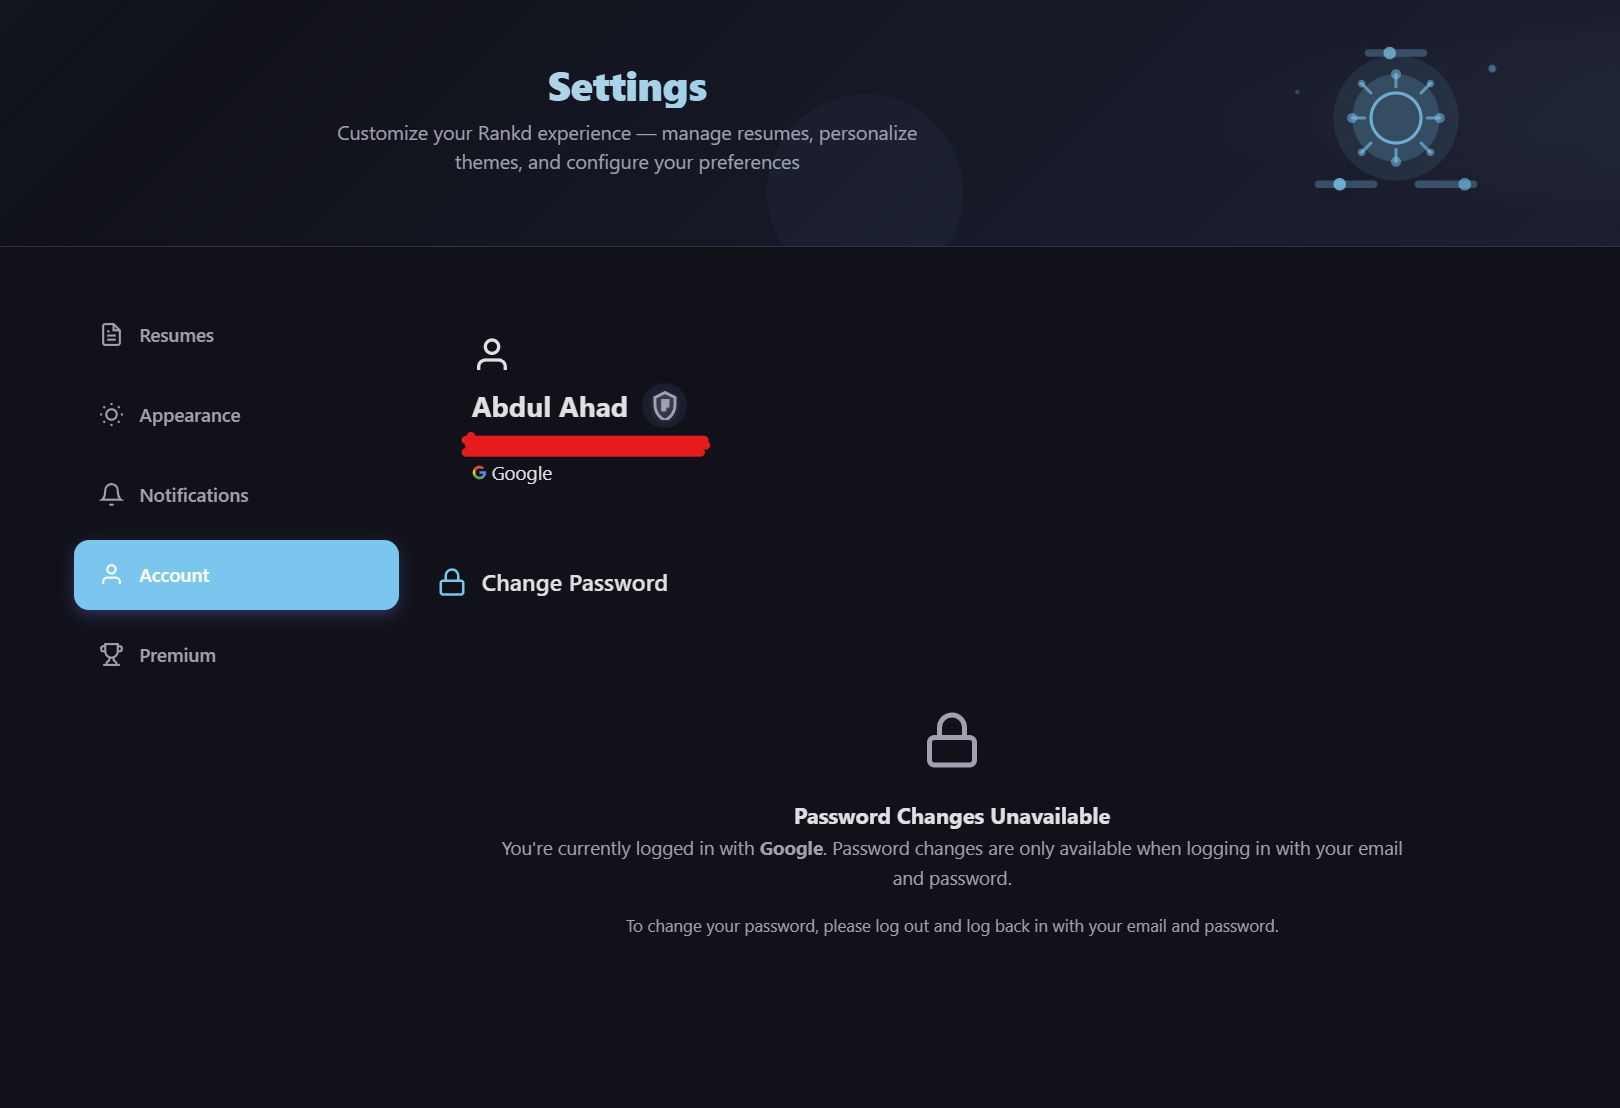Click the Change Password heading

tap(573, 582)
